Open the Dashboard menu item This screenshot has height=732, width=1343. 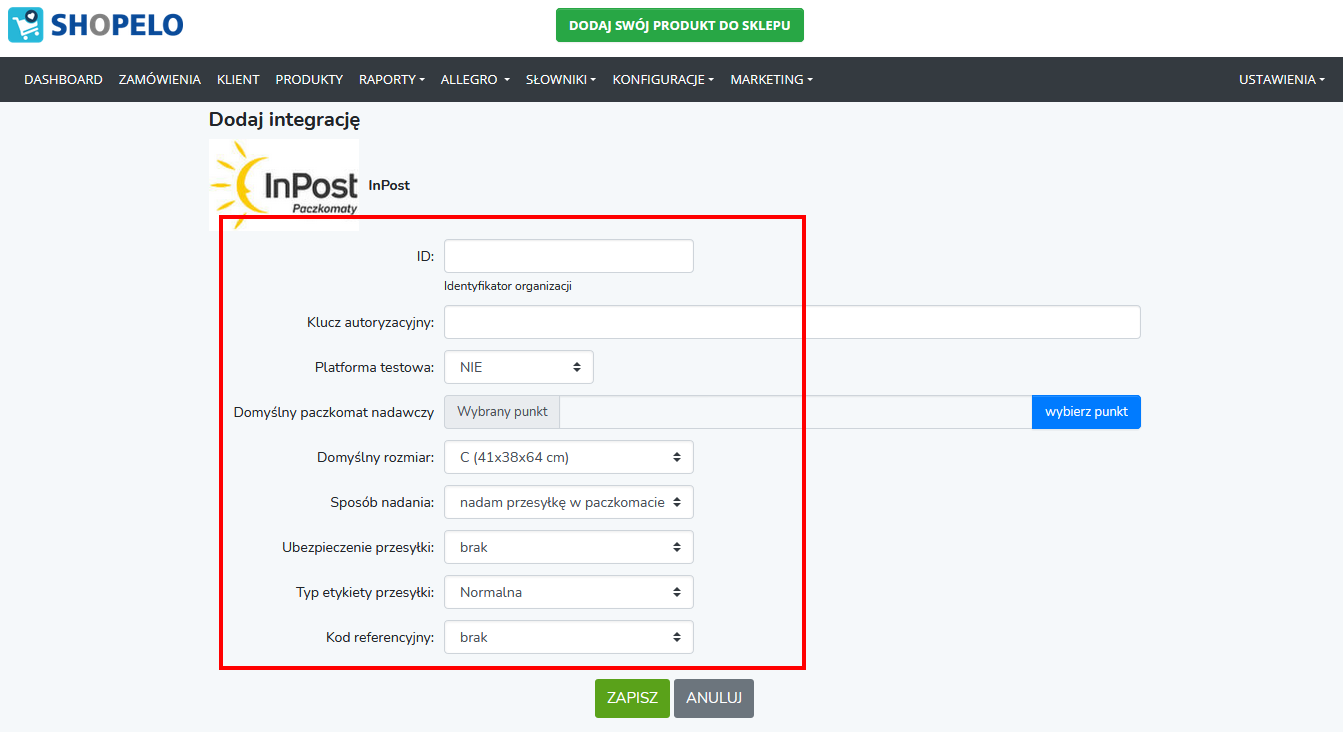pos(63,79)
